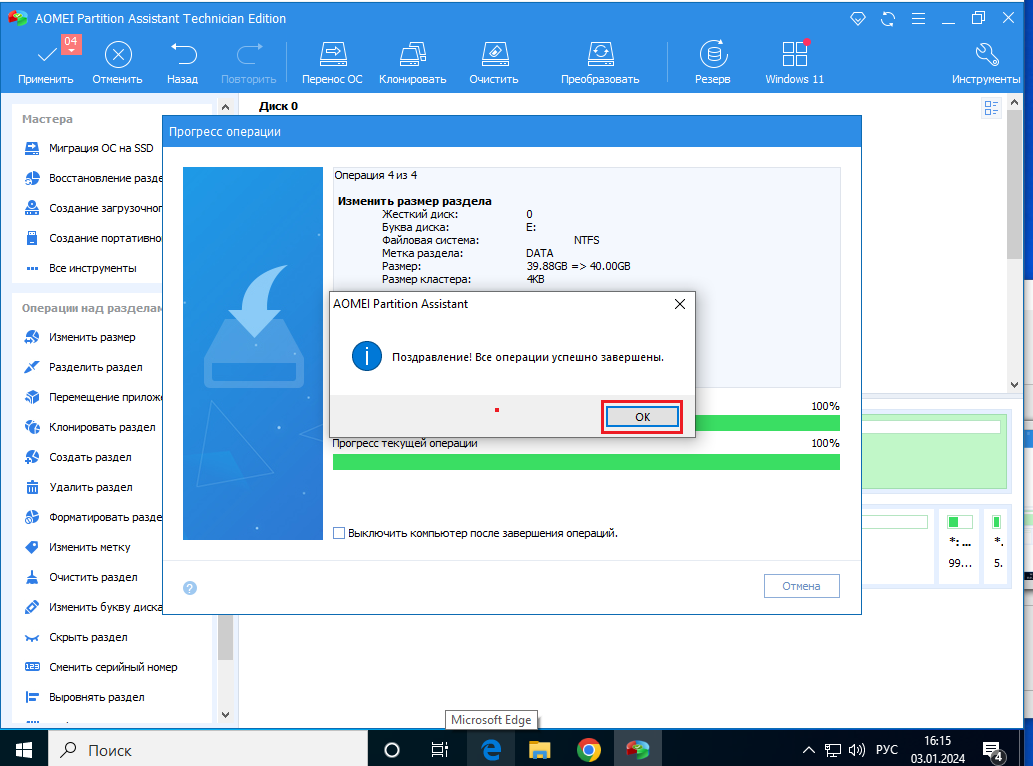The width and height of the screenshot is (1033, 766).
Task: Open the hamburger menu in title bar
Action: (918, 18)
